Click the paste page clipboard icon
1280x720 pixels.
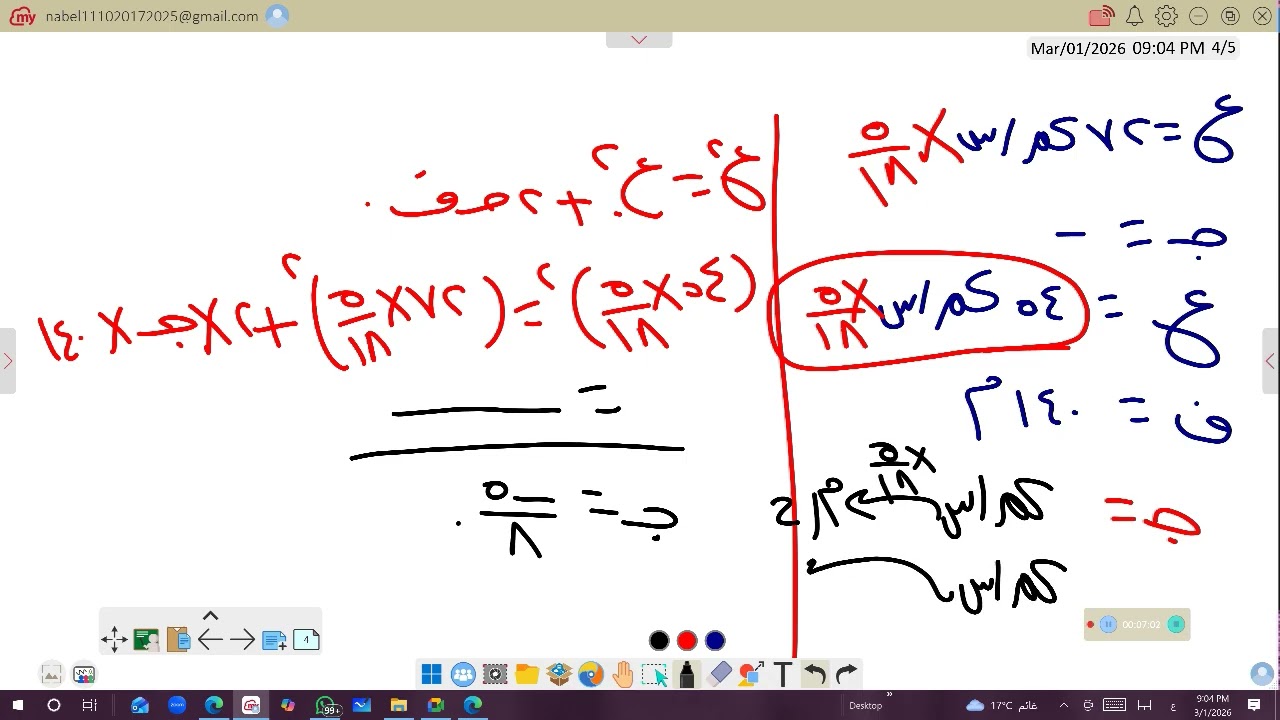178,640
